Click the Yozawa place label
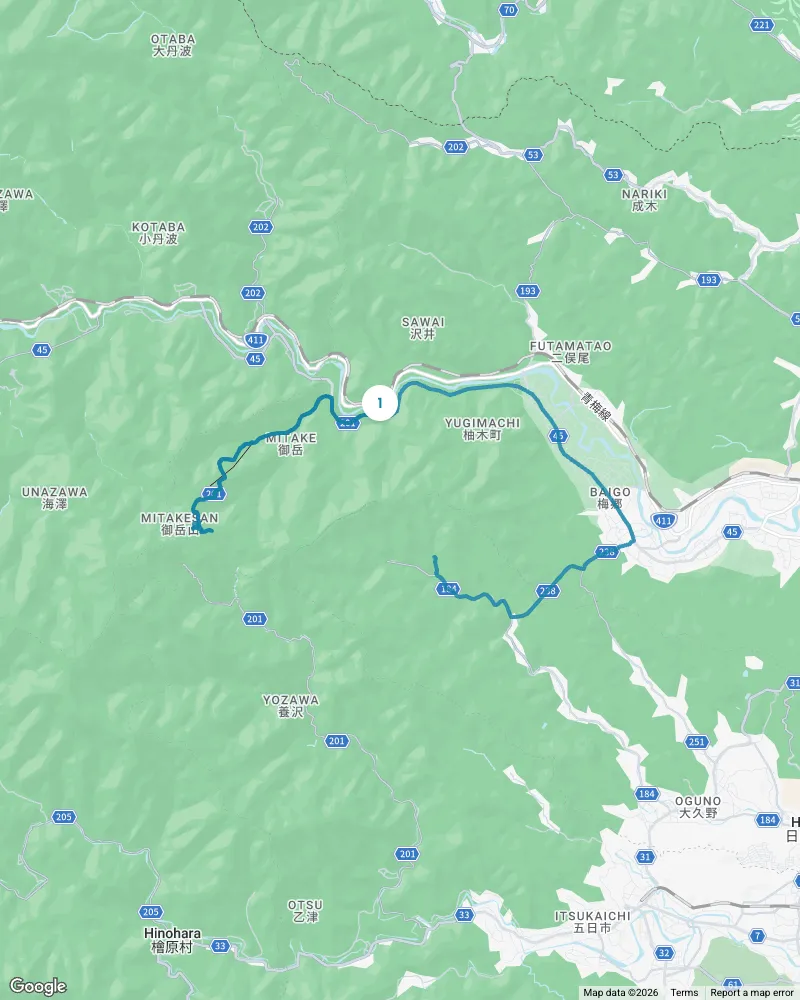This screenshot has height=1000, width=800. coord(291,706)
